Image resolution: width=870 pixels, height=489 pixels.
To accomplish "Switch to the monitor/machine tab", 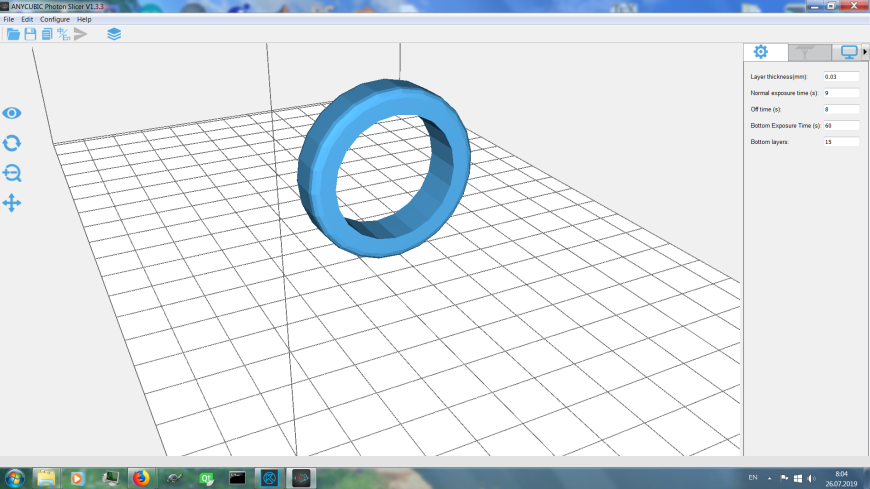I will tap(848, 52).
